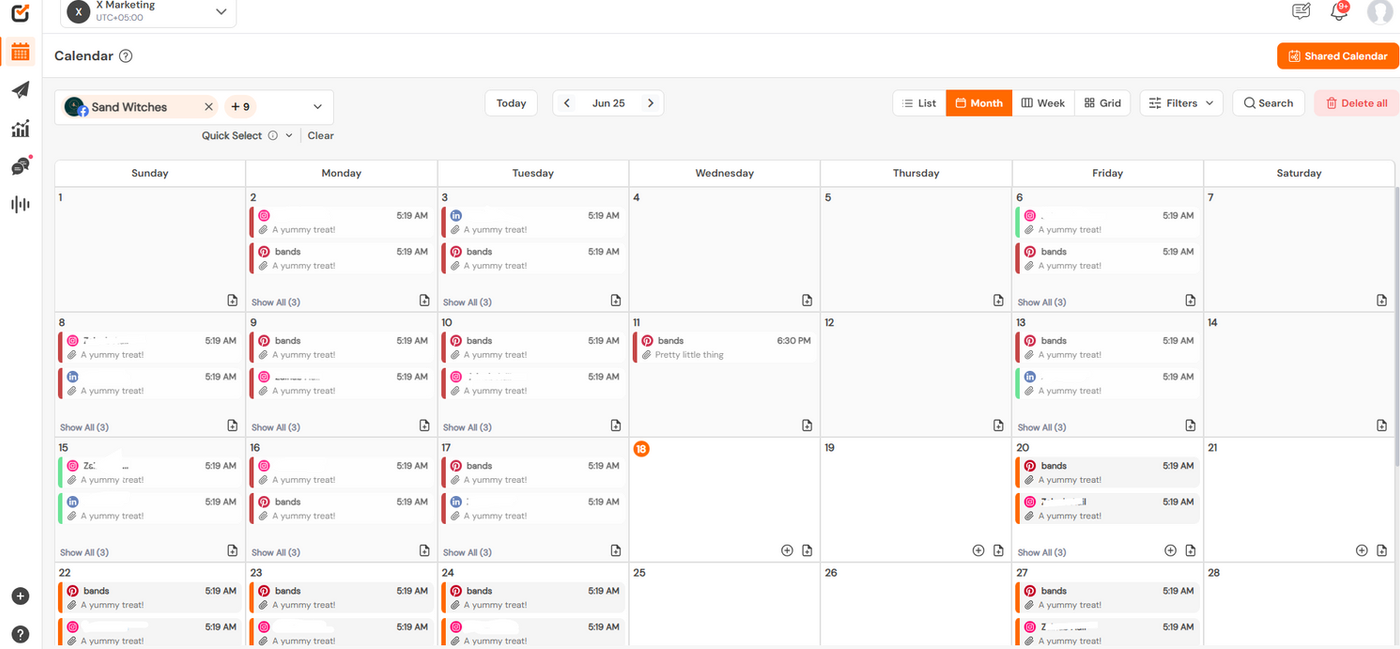
Task: Open the Analytics bar chart sidebar icon
Action: 20,129
